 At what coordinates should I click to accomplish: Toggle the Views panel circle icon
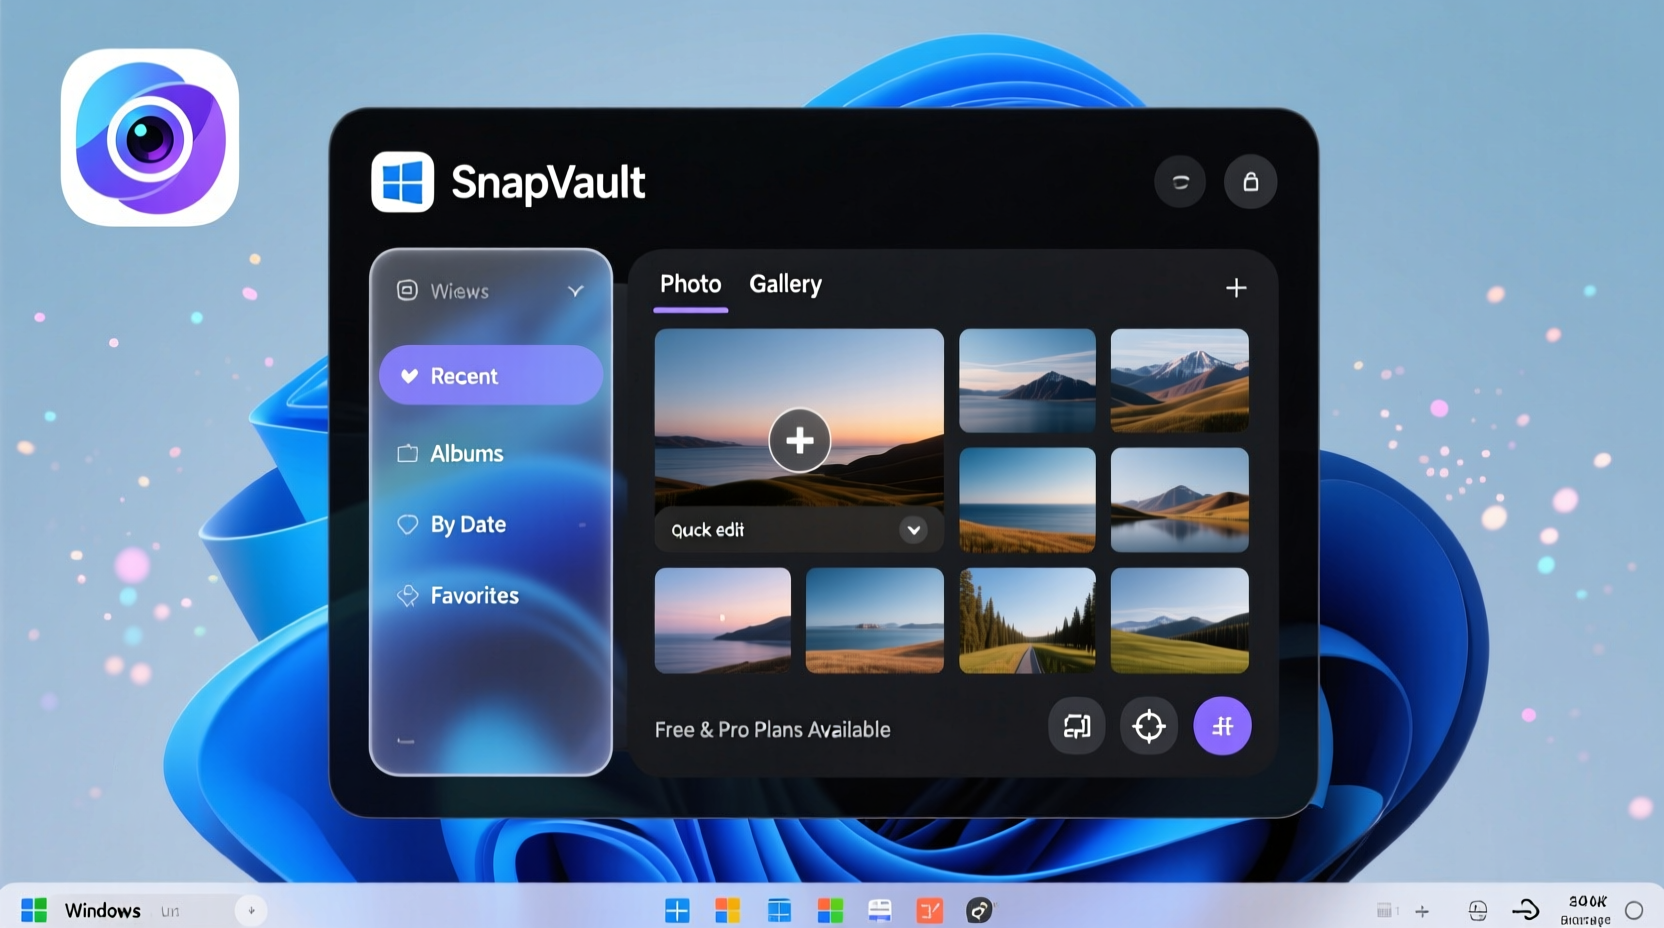point(407,290)
